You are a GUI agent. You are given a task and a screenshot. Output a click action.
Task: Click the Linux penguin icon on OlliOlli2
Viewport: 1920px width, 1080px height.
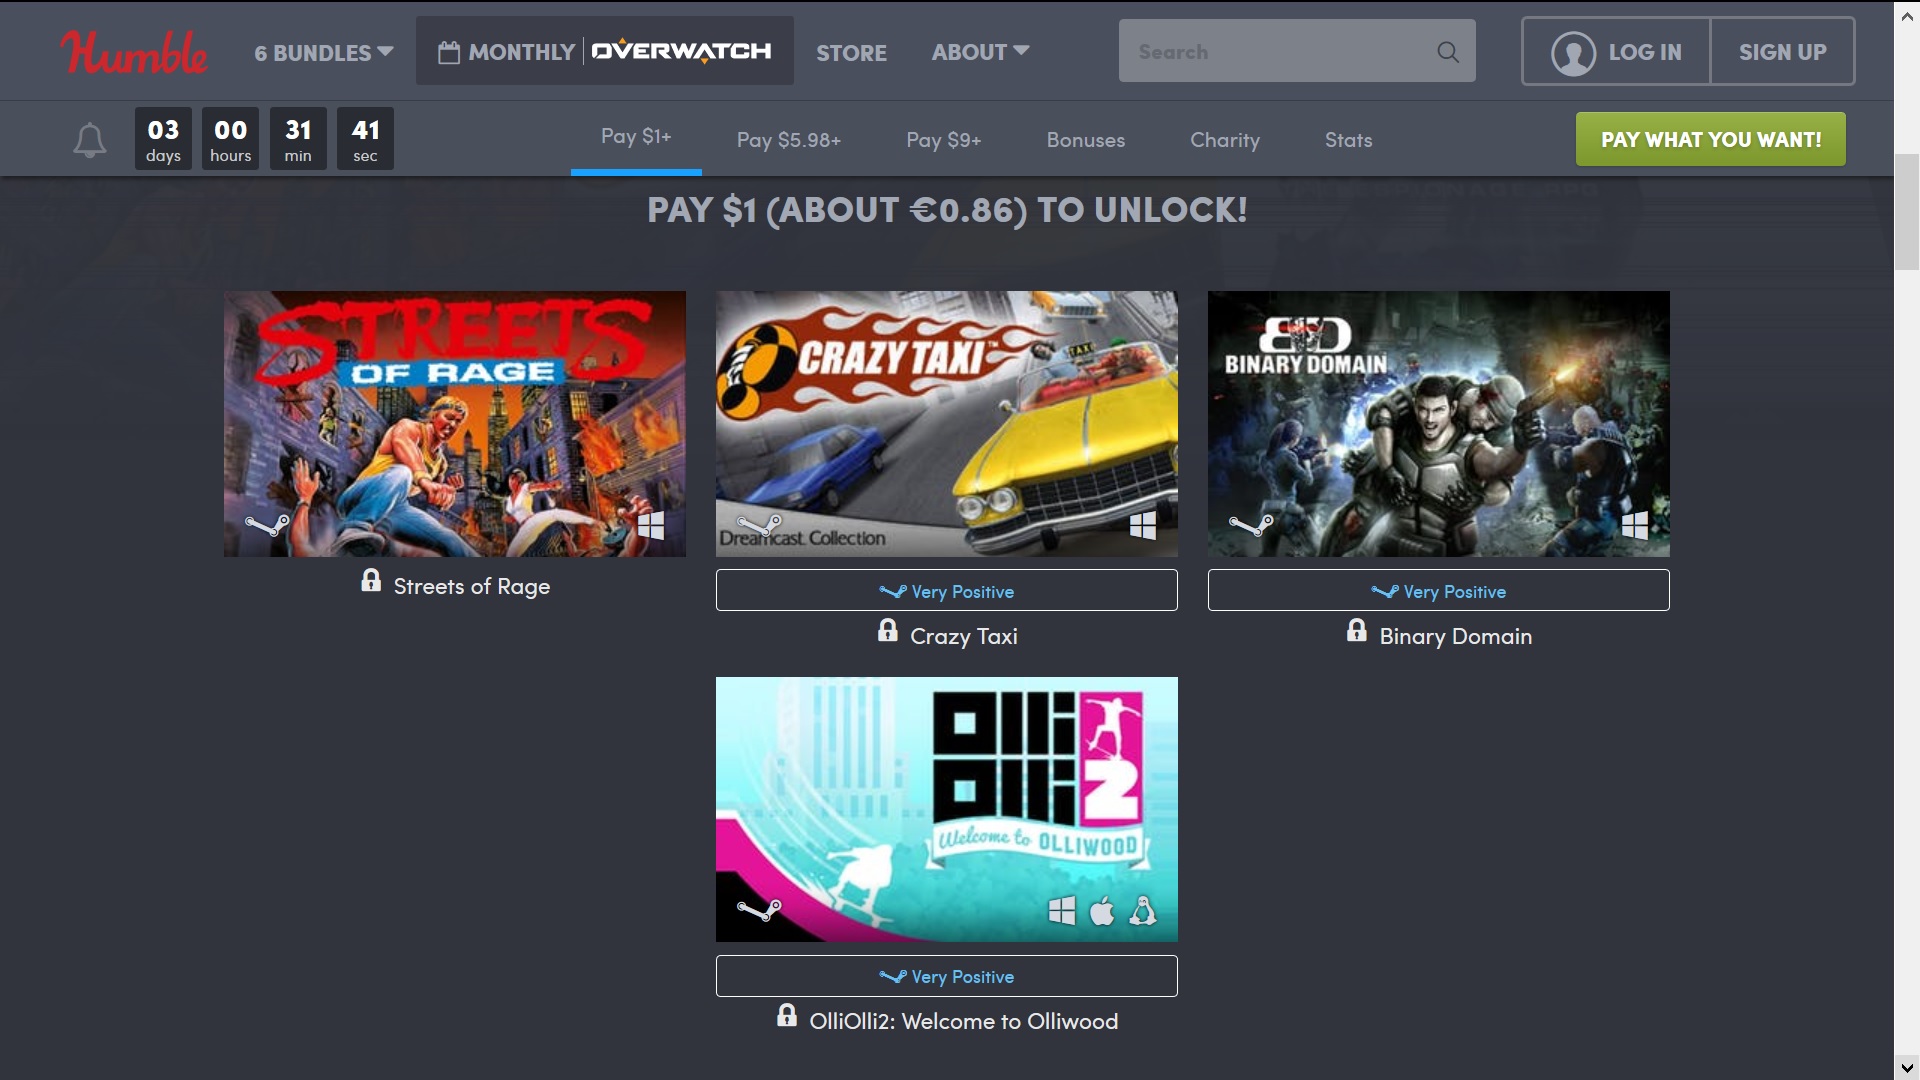[1143, 911]
